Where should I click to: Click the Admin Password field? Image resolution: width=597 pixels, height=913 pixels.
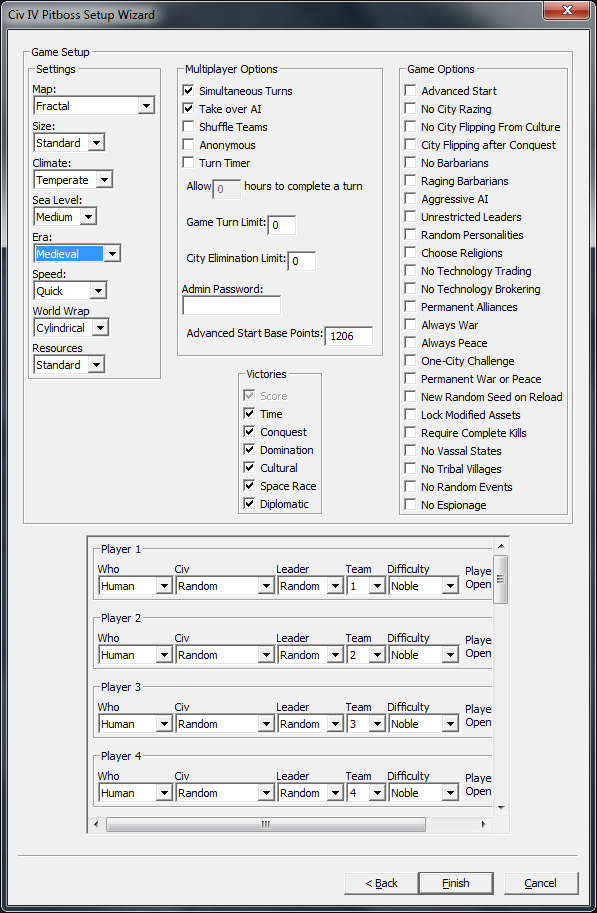click(231, 306)
